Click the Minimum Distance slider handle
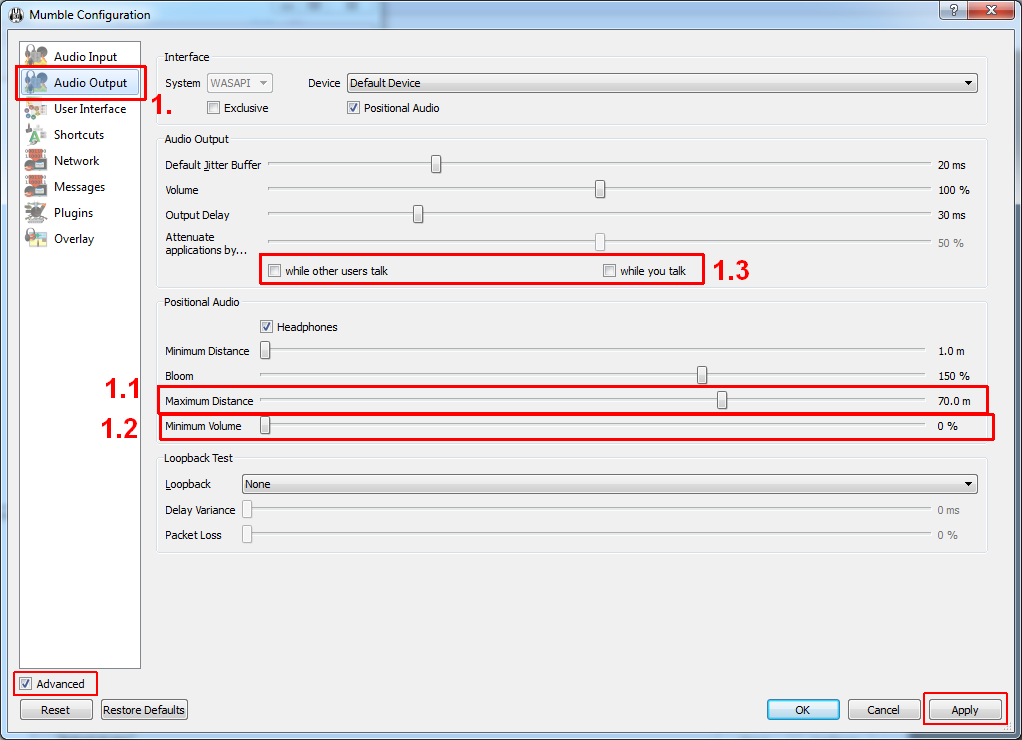 click(x=265, y=350)
